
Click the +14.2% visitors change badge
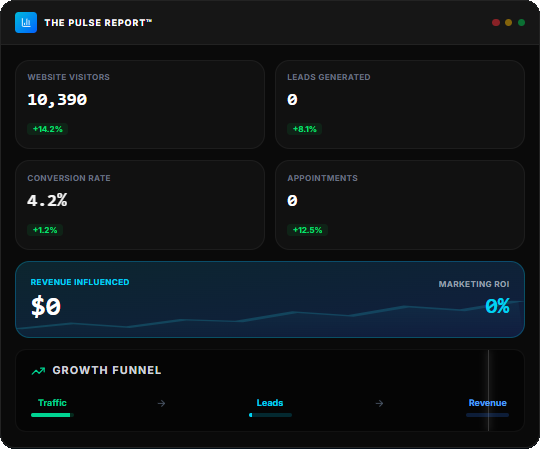(48, 129)
